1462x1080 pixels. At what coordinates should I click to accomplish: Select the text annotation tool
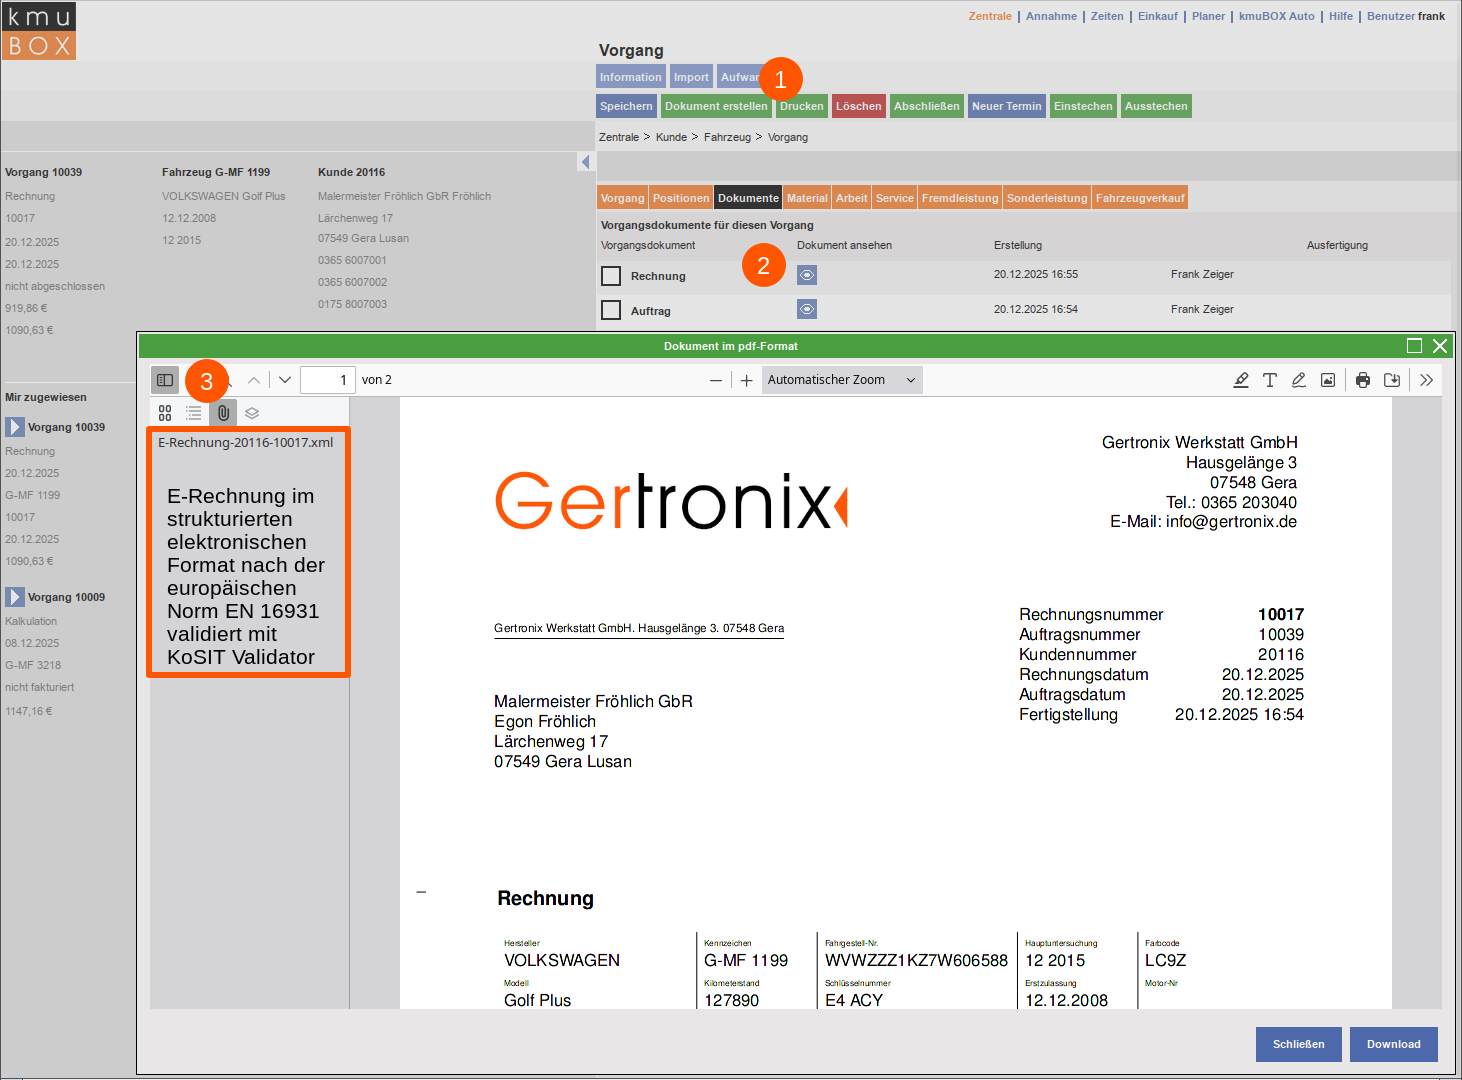point(1270,380)
